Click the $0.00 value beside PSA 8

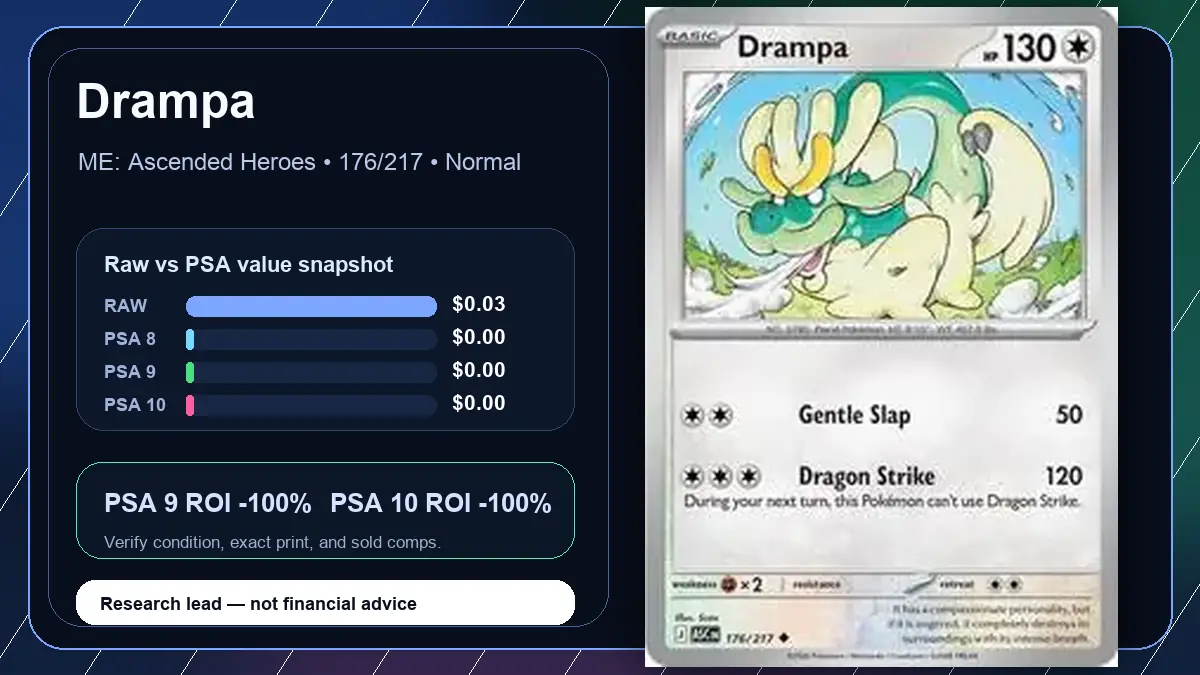tap(479, 337)
